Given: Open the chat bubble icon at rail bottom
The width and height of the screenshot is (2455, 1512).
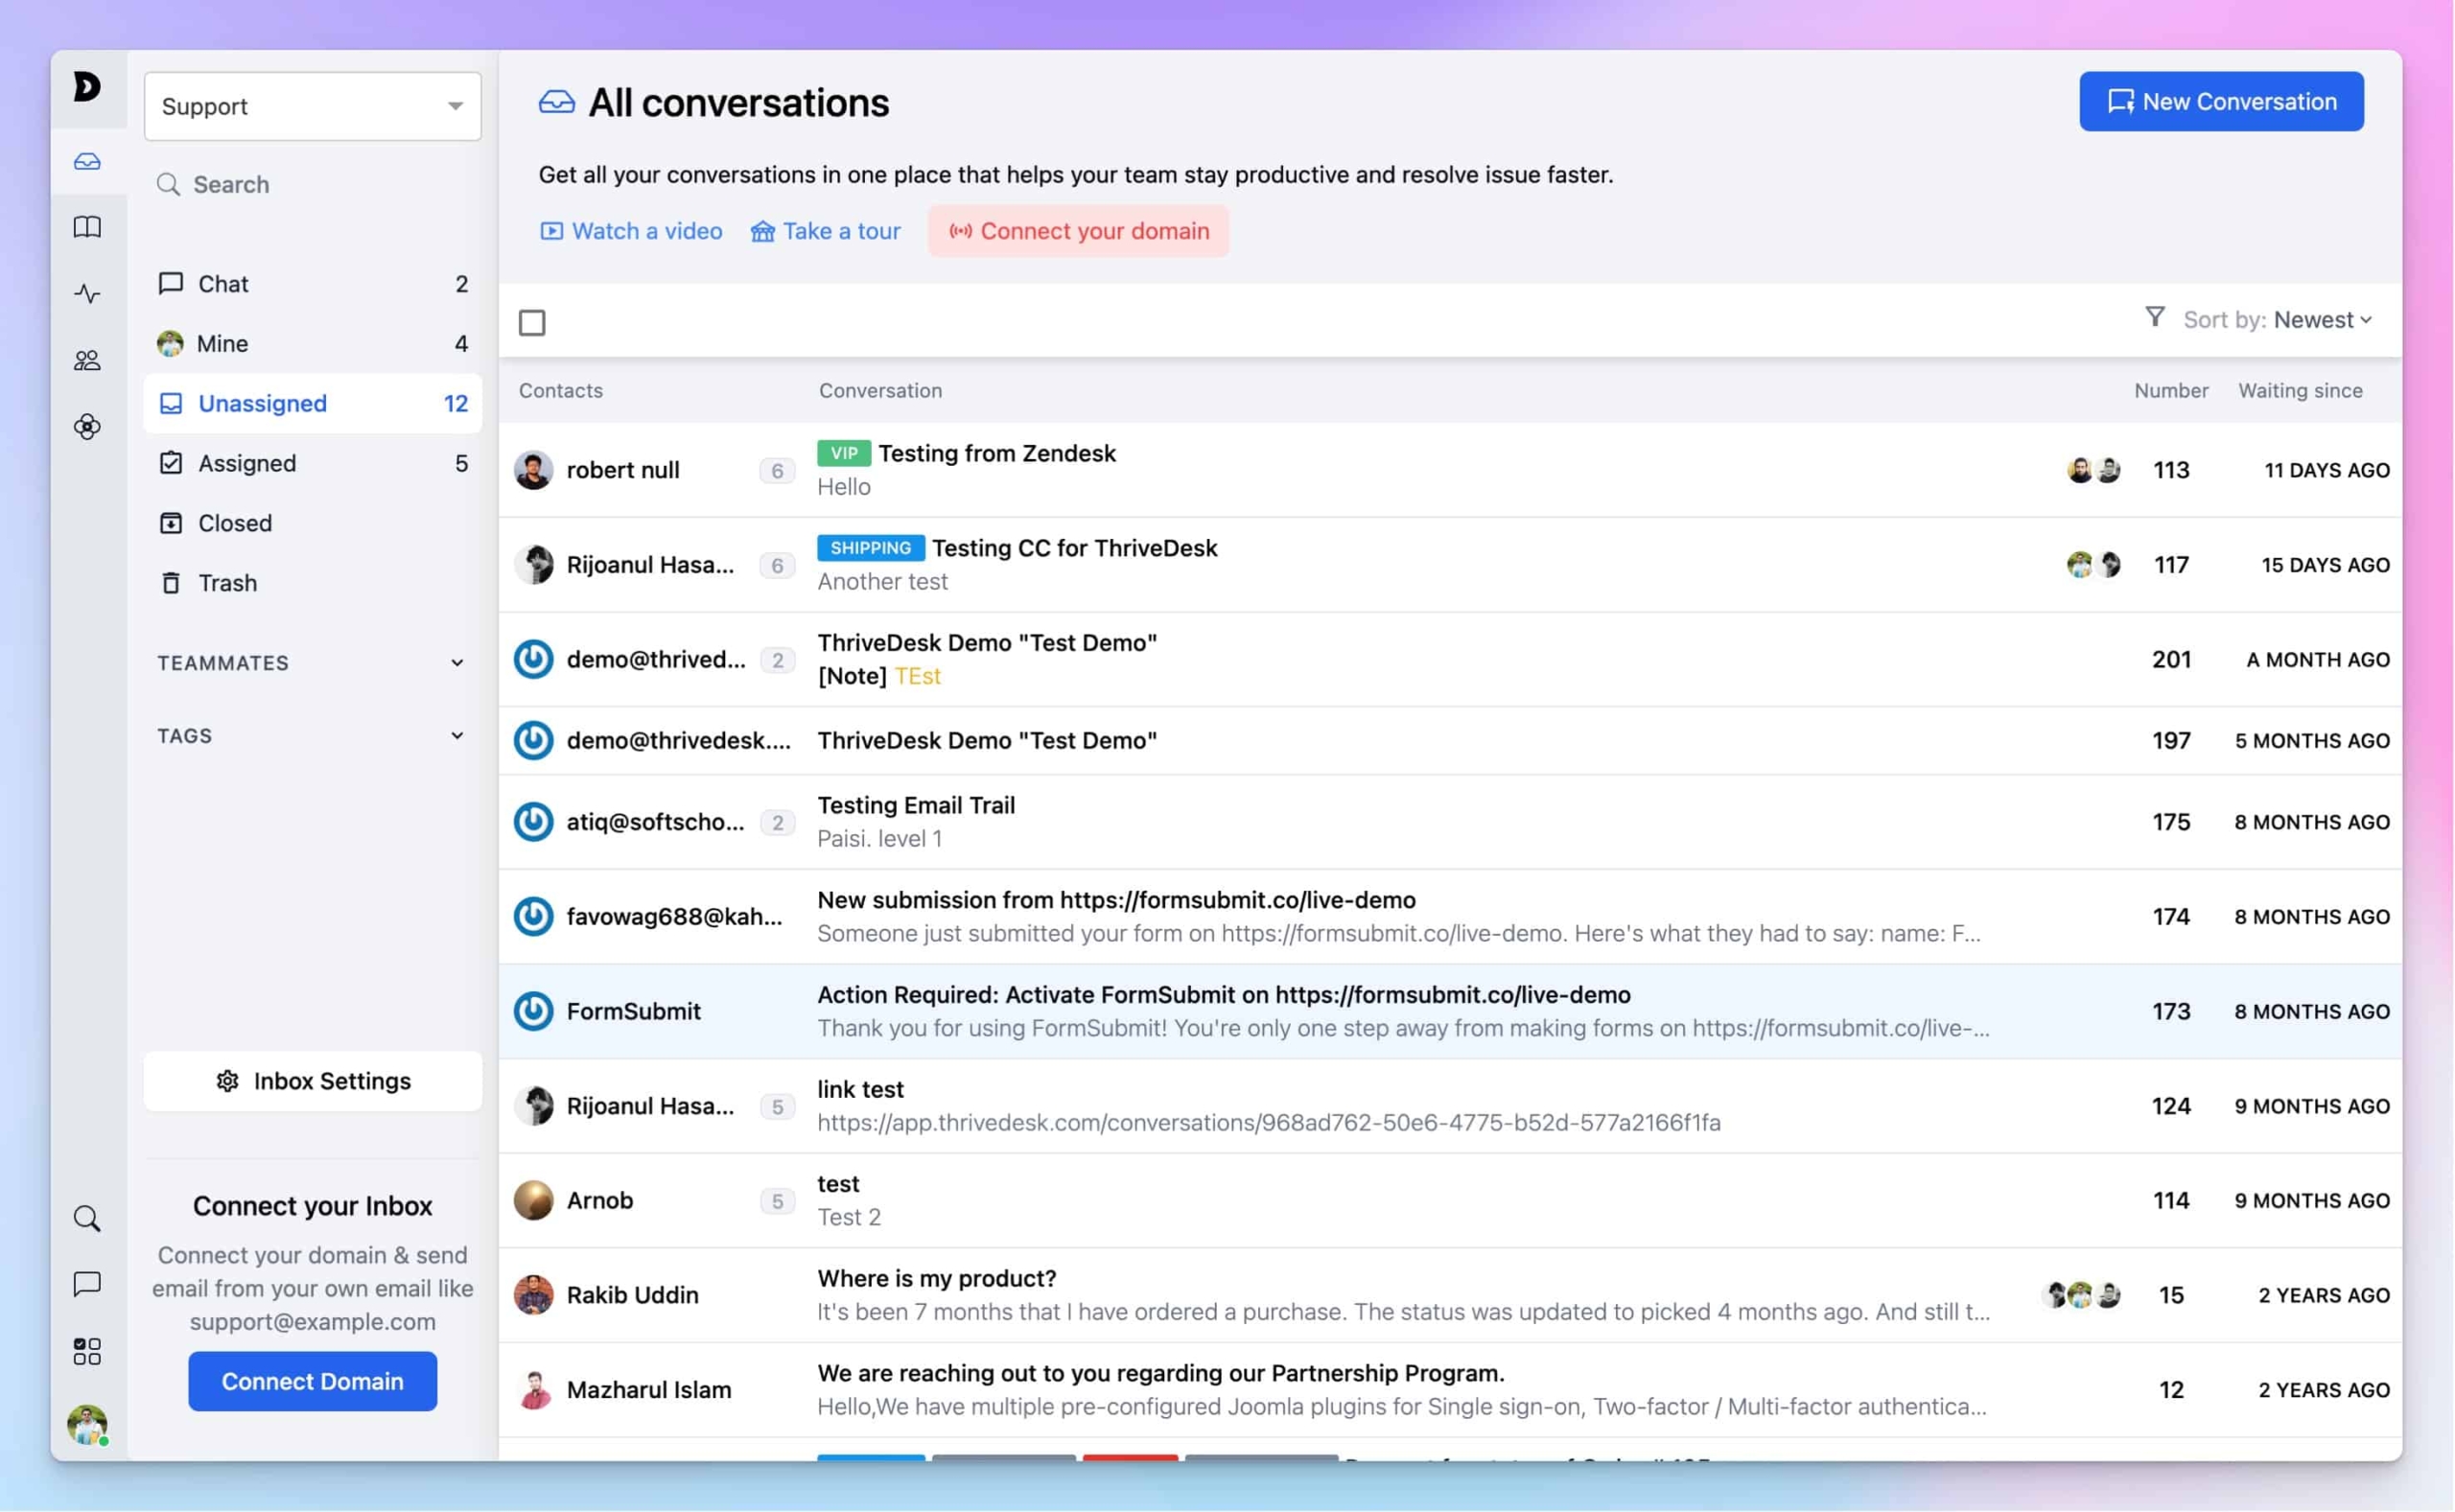Looking at the screenshot, I should click(87, 1284).
